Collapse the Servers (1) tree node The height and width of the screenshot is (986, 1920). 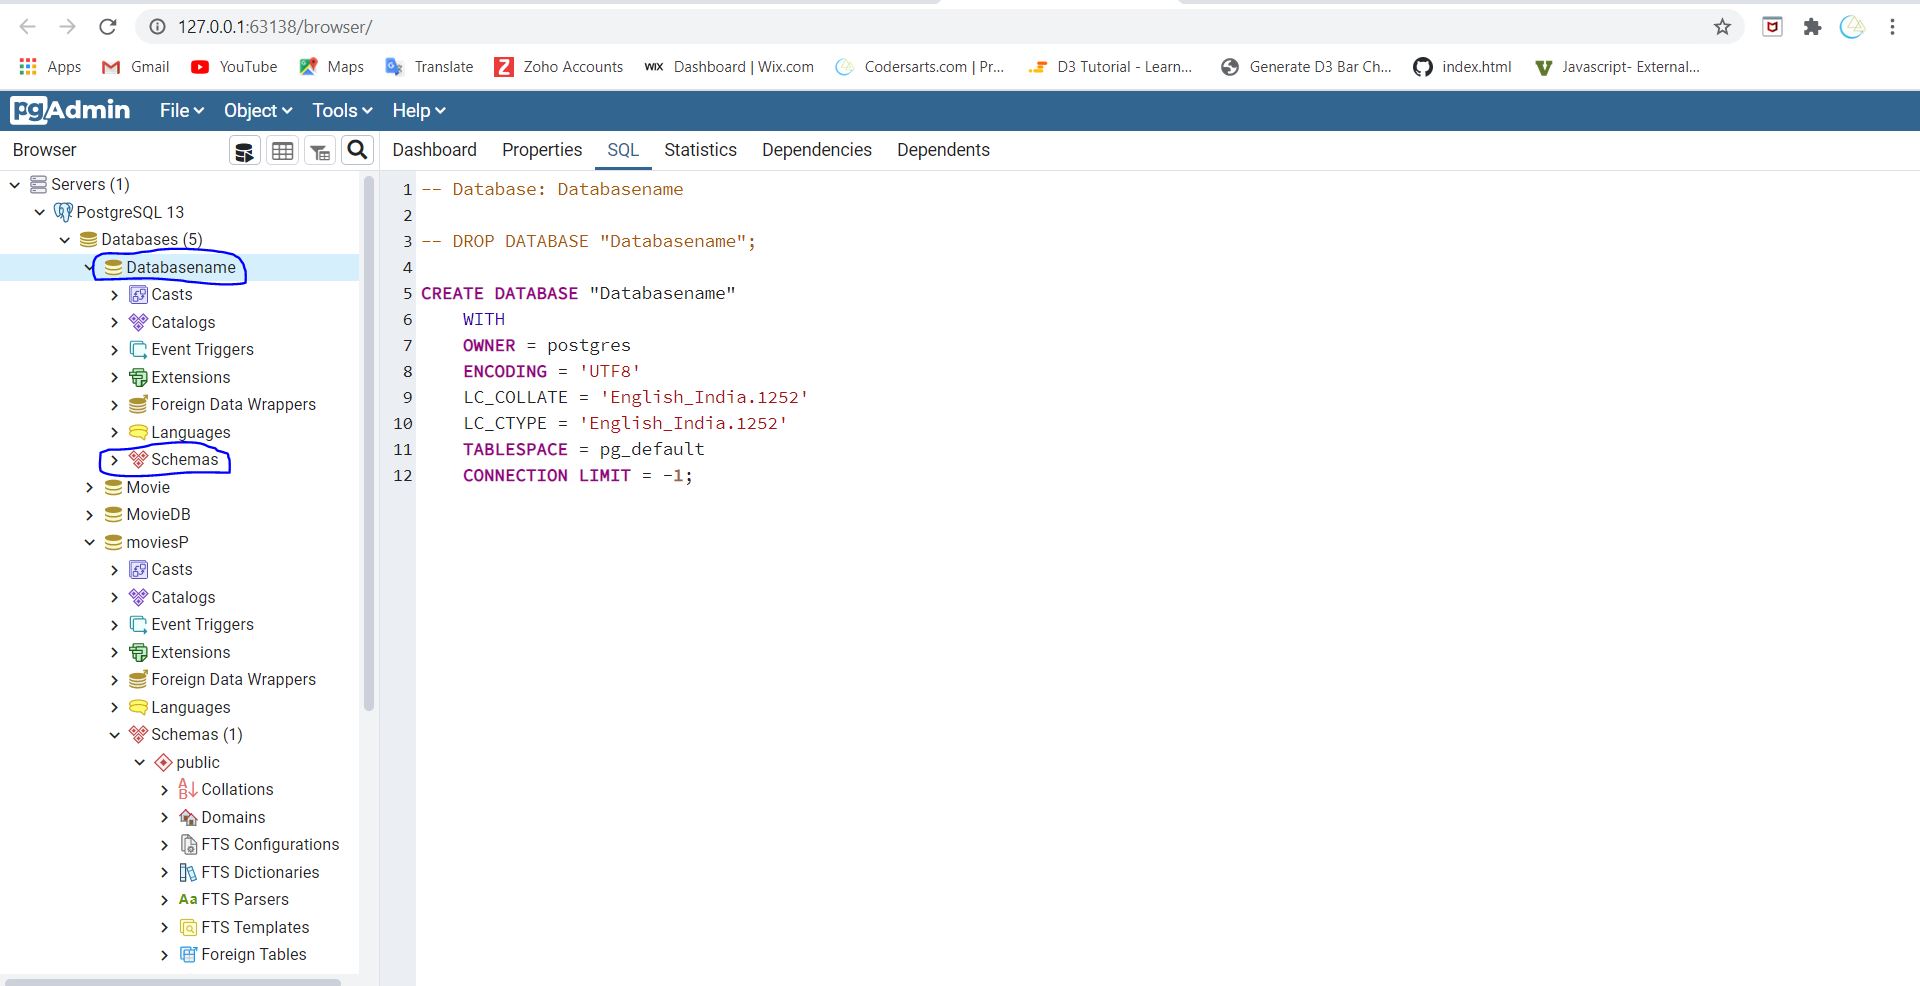point(15,185)
